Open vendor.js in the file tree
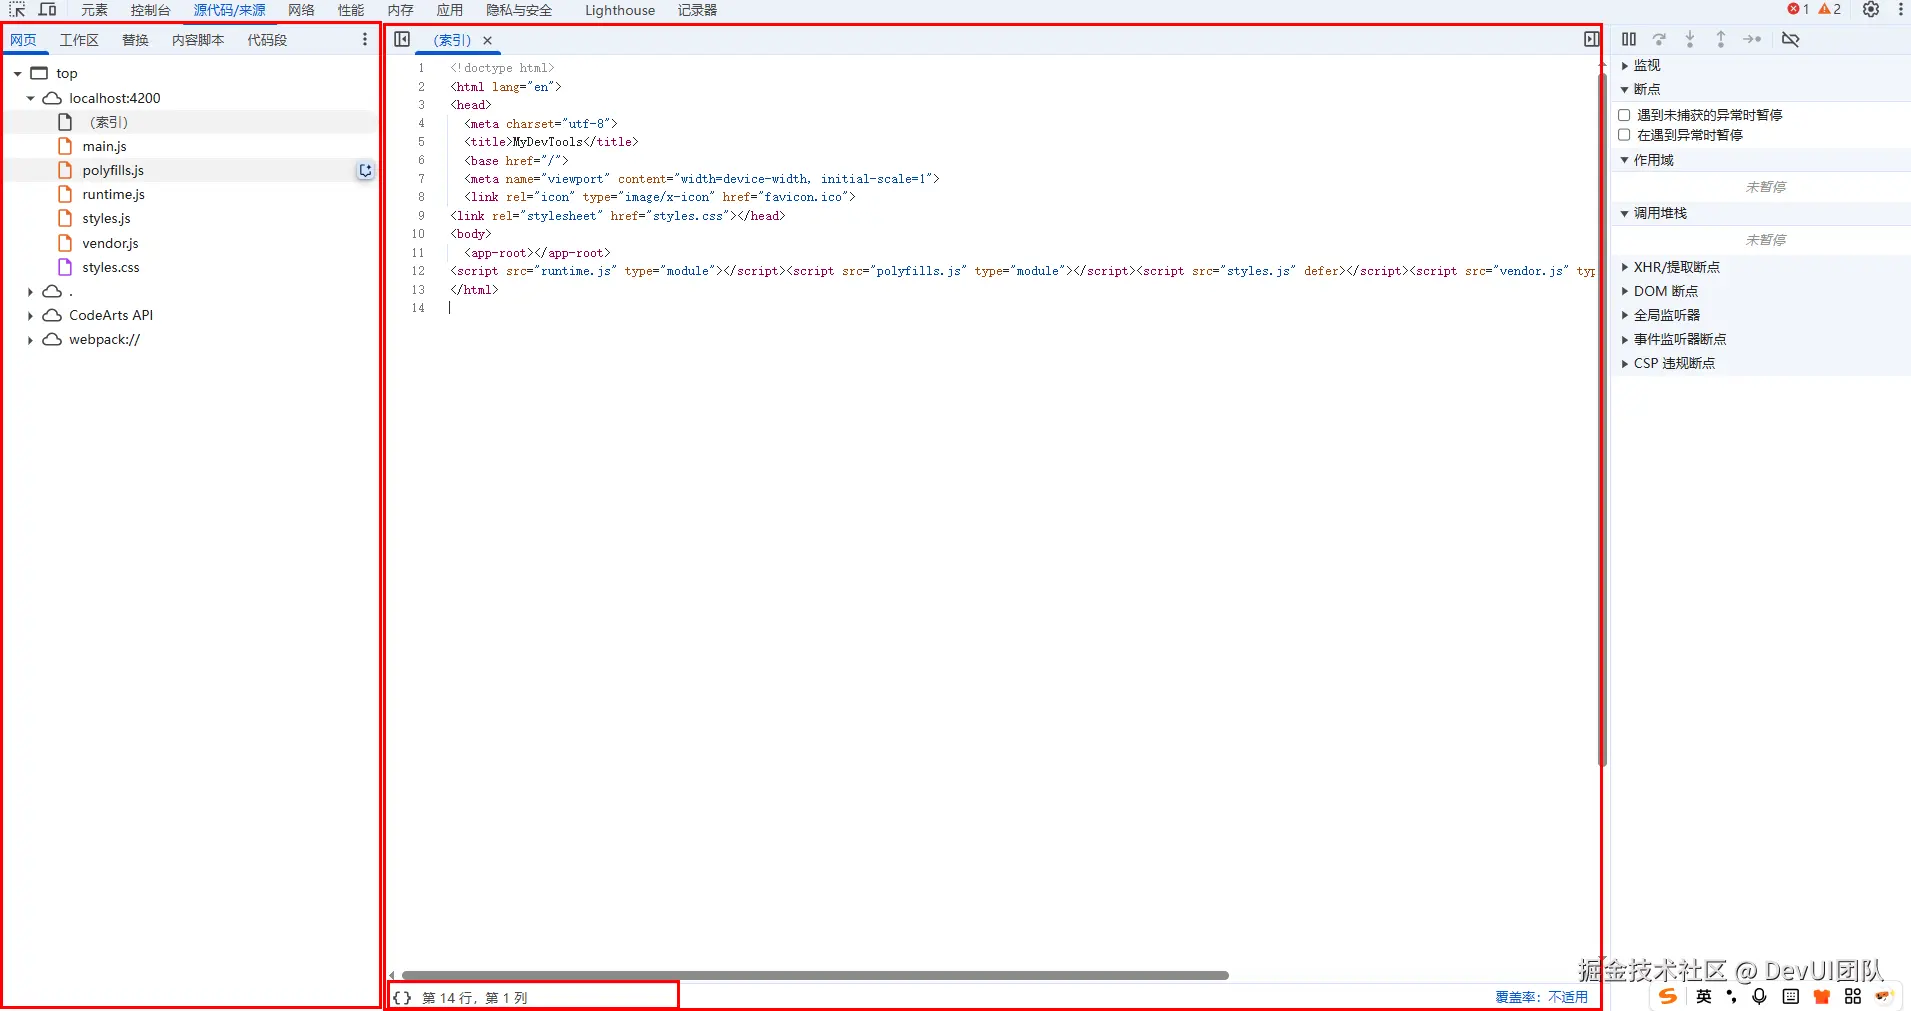The width and height of the screenshot is (1911, 1011). [x=111, y=244]
